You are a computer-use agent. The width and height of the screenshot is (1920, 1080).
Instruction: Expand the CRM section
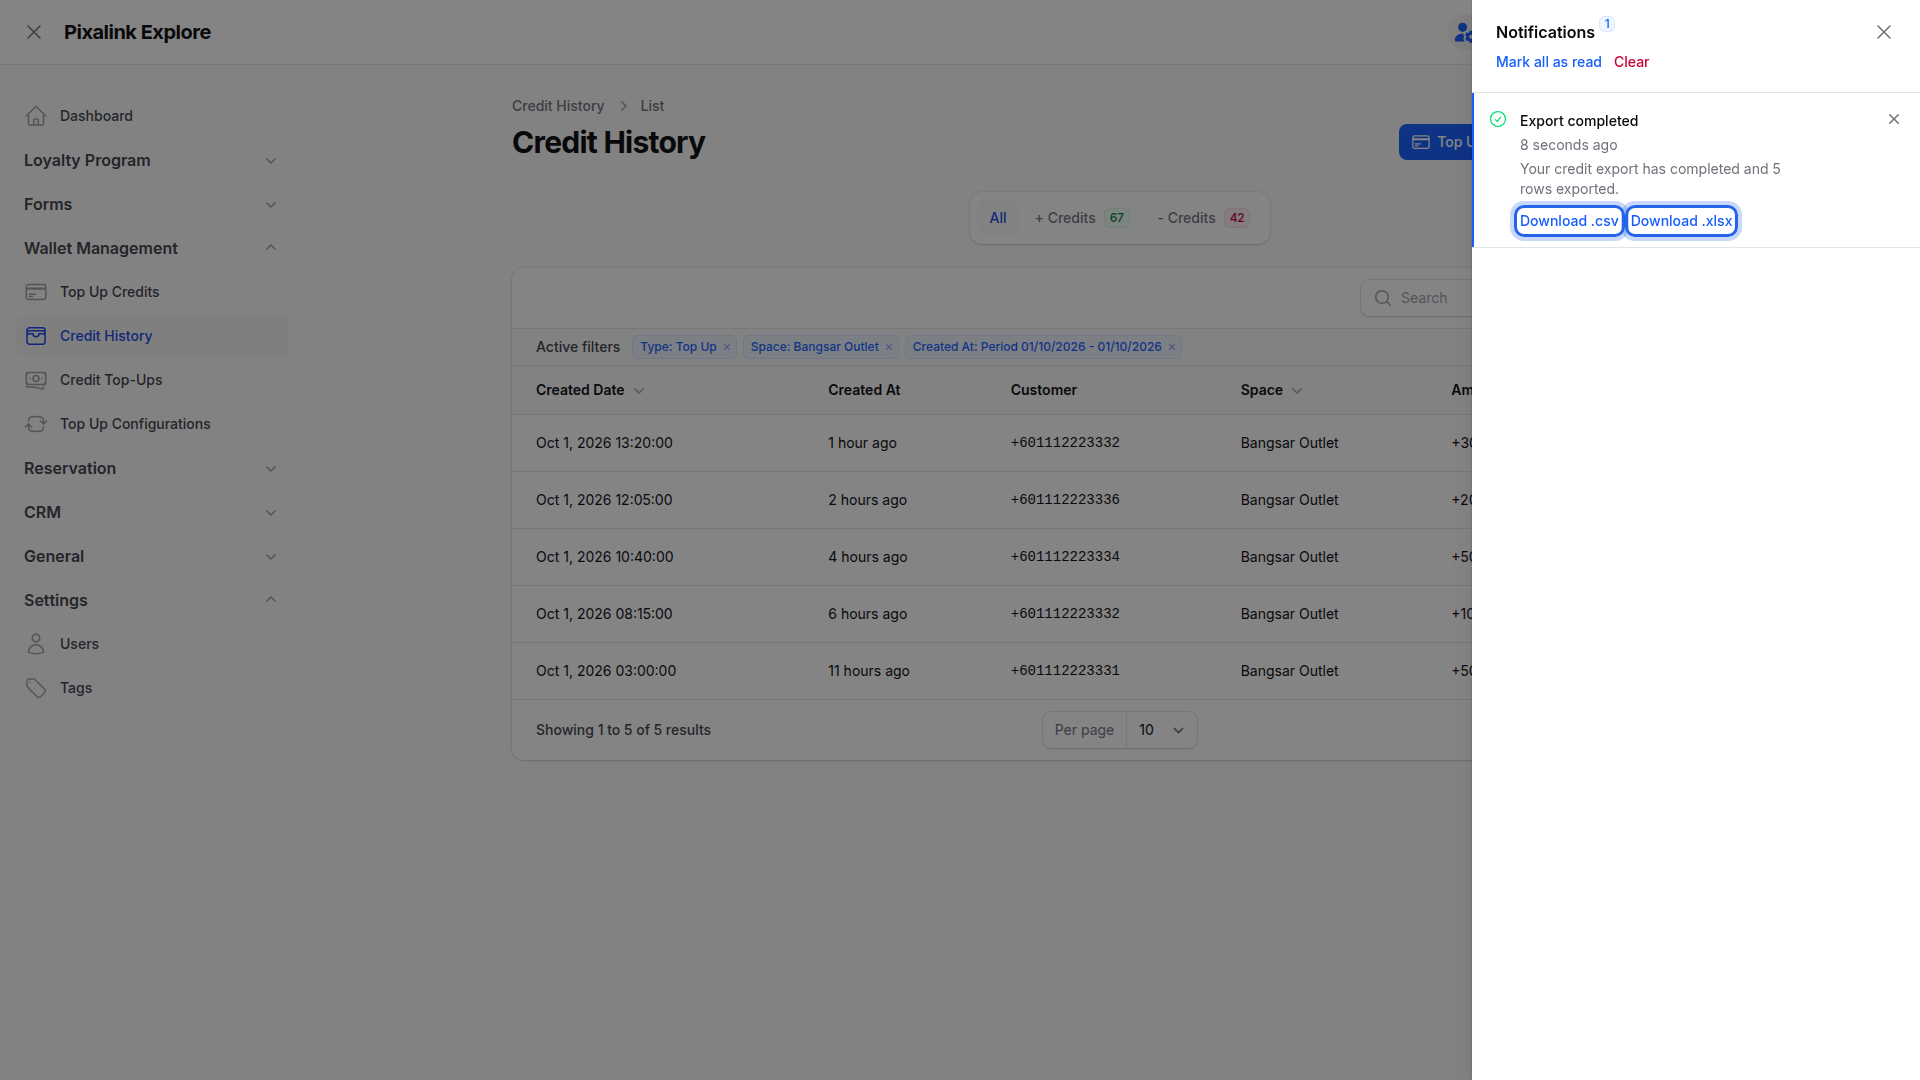pyautogui.click(x=271, y=512)
